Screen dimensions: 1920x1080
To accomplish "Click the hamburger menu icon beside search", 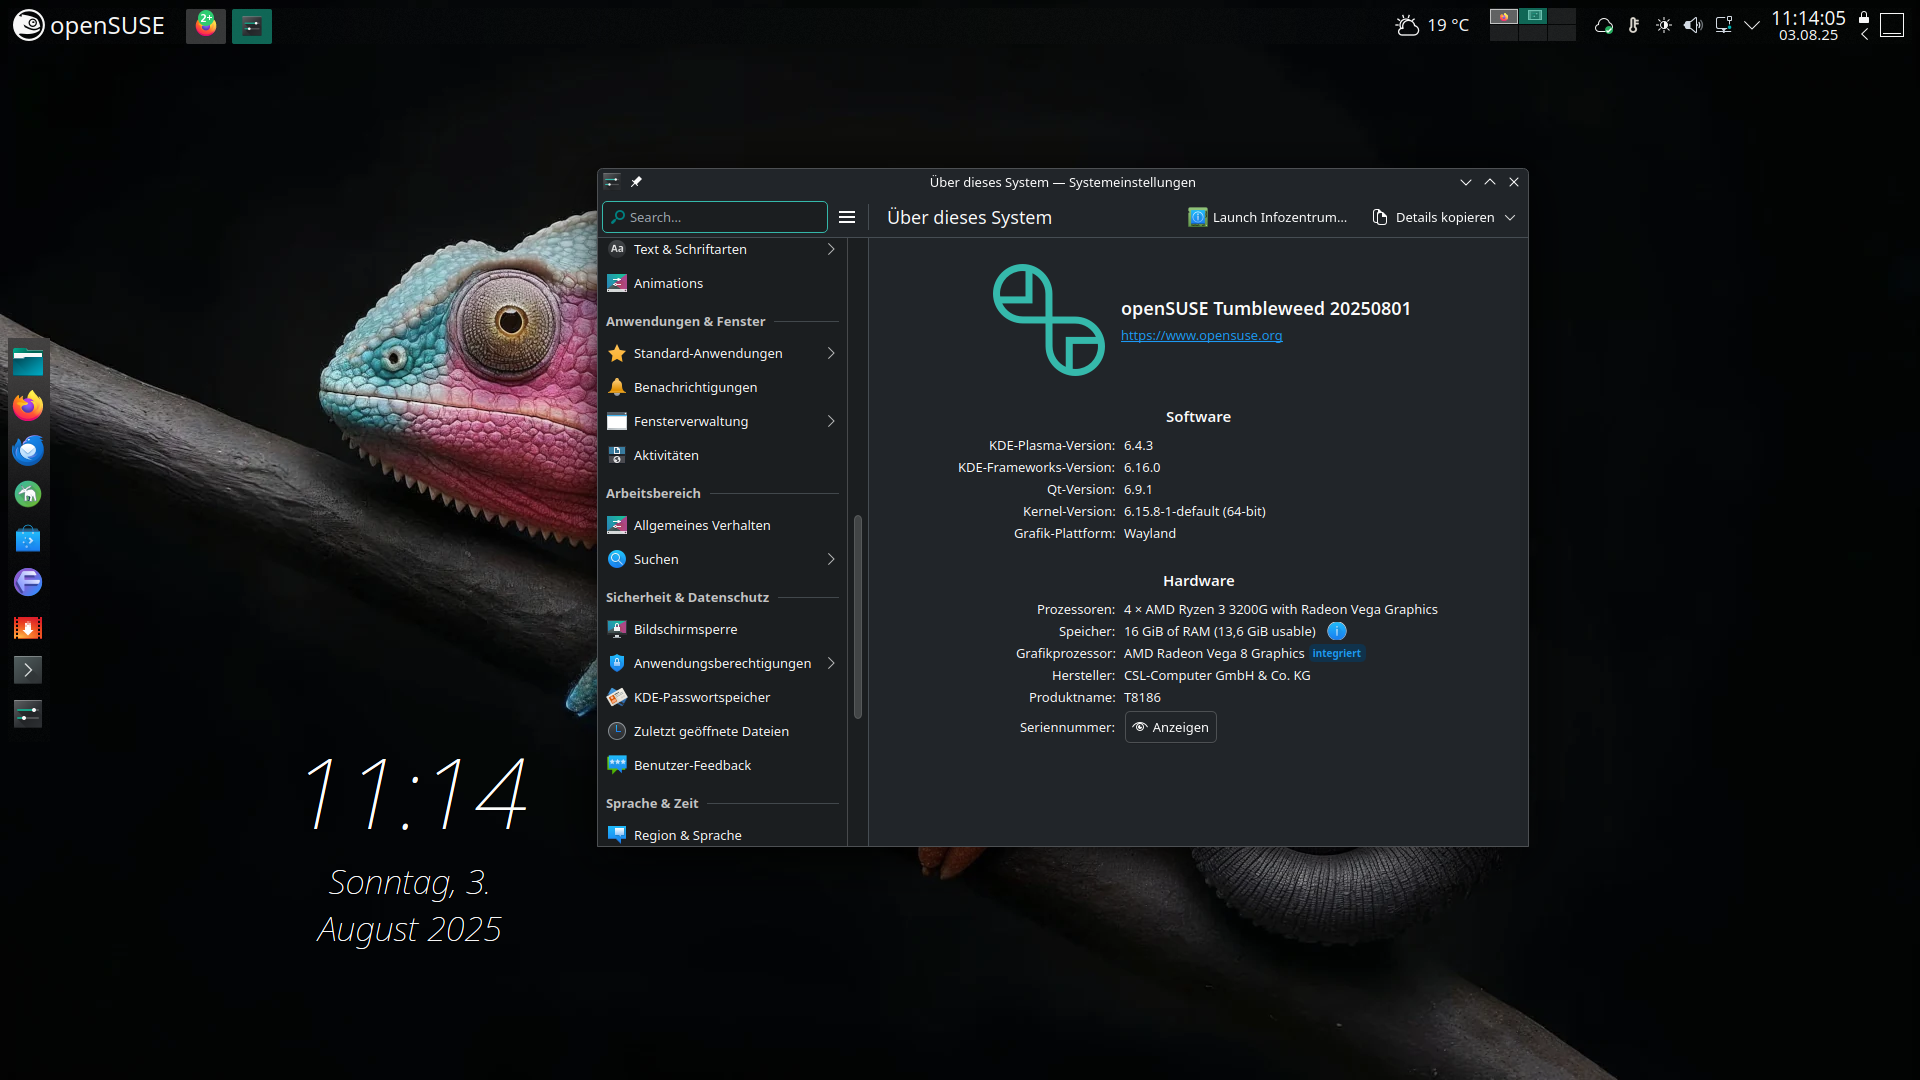I will pos(847,217).
